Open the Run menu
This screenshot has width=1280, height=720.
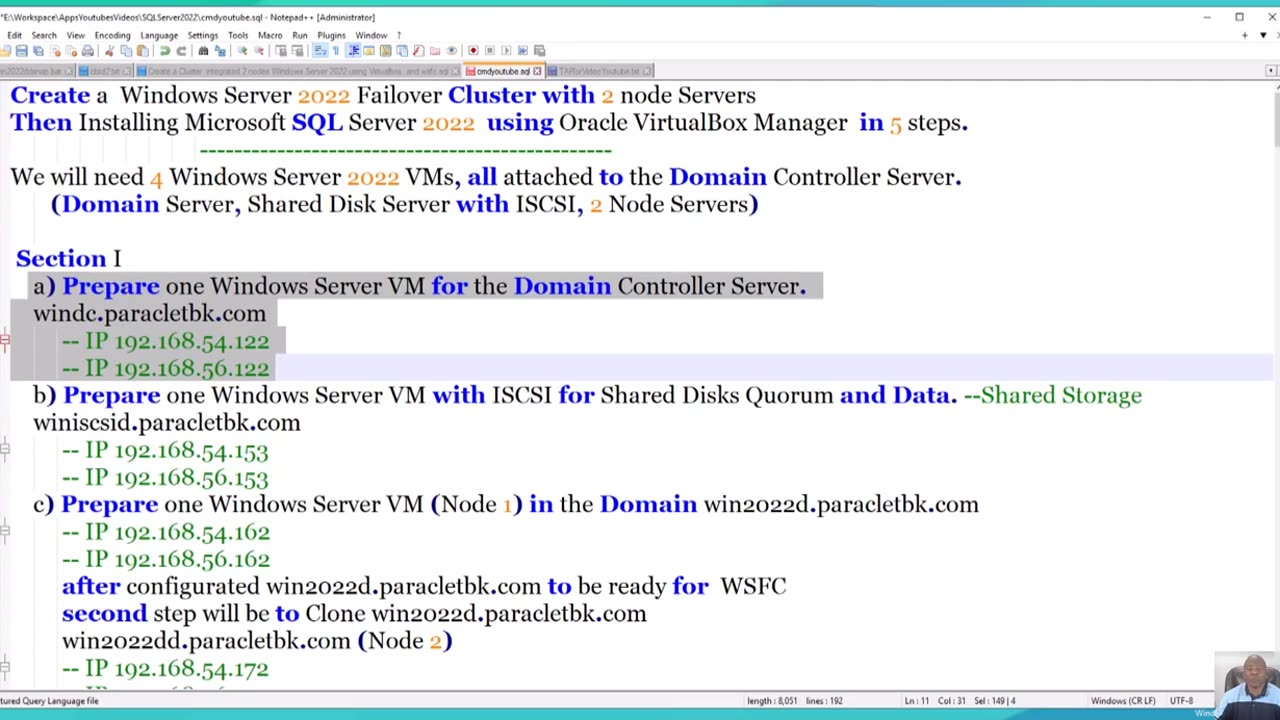pos(300,35)
